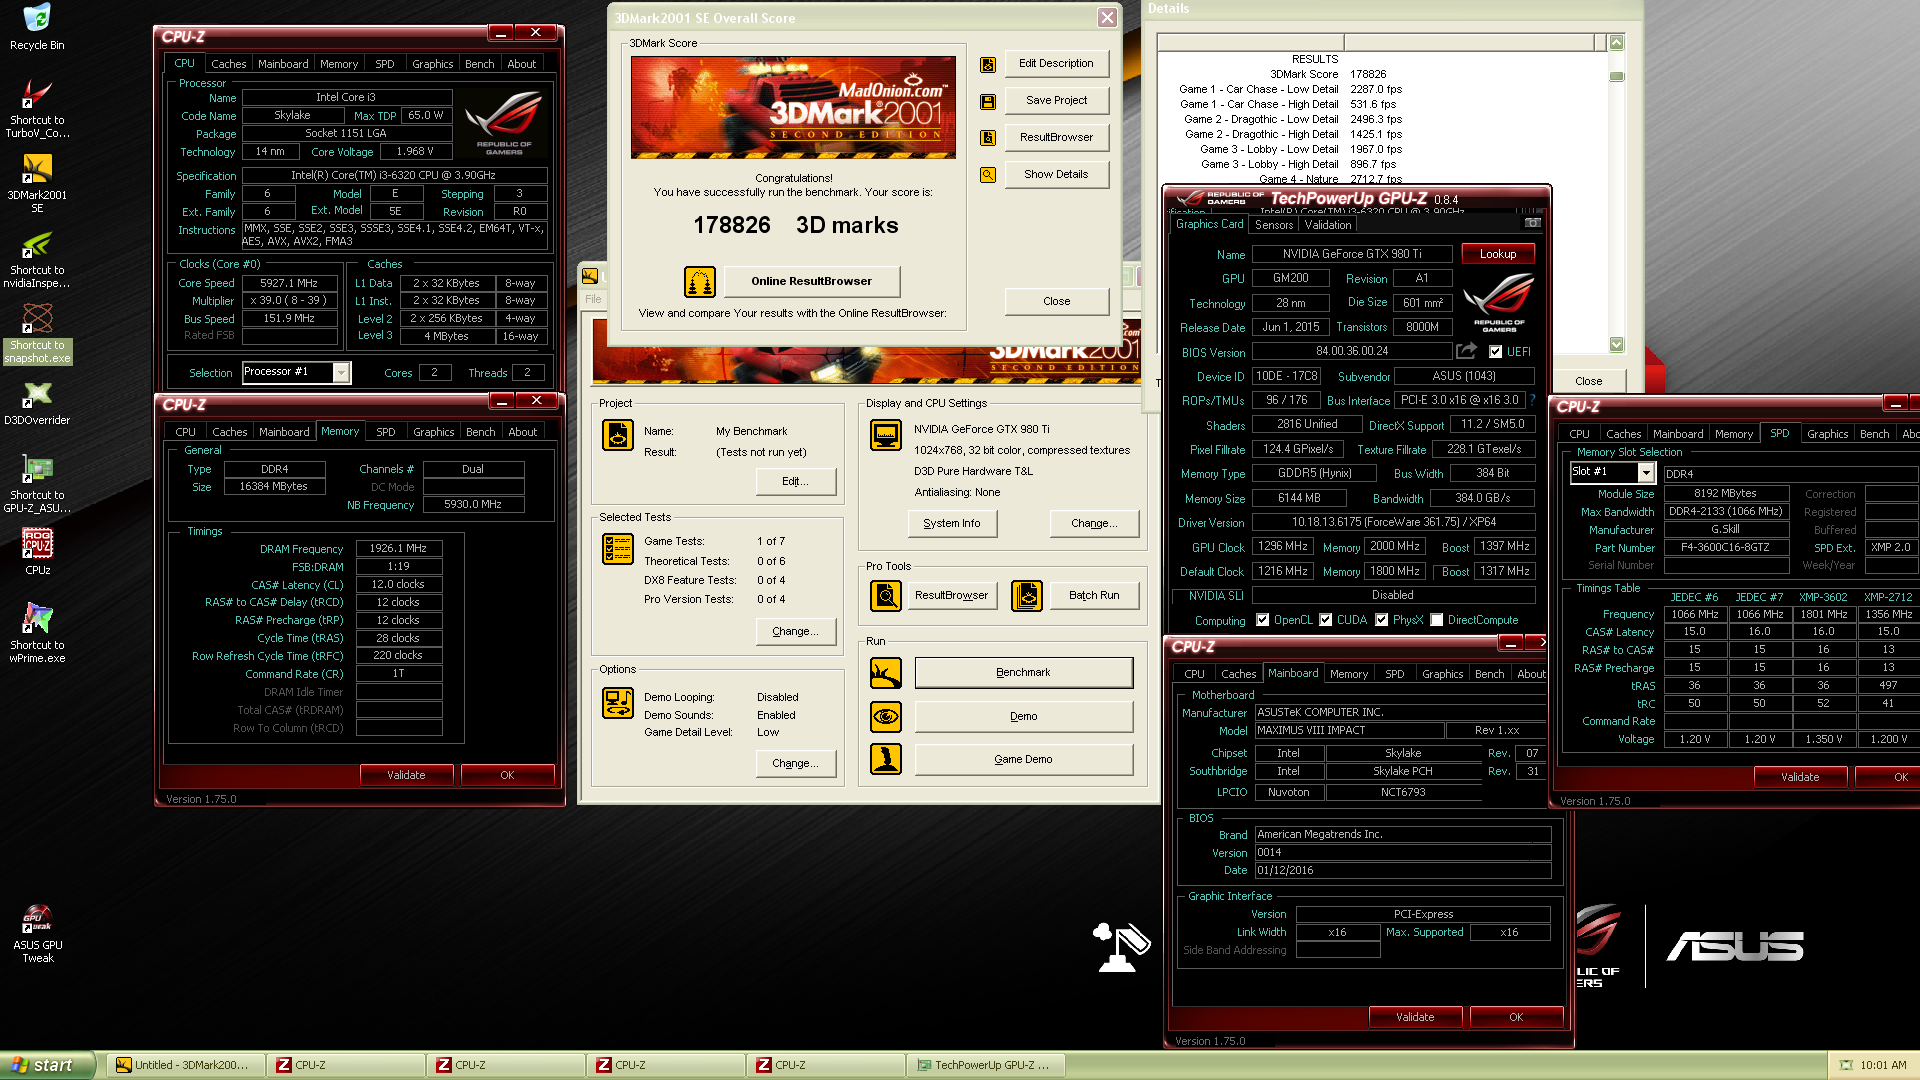Screen dimensions: 1920x1080
Task: Open the SPD tab in Memory CPU-Z window
Action: click(x=386, y=432)
